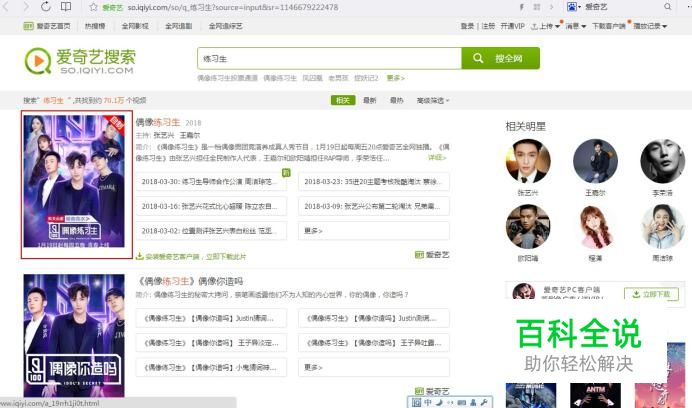The height and width of the screenshot is (408, 692).
Task: Open the 偶像你造吗 poster thumbnail
Action: coord(74,336)
